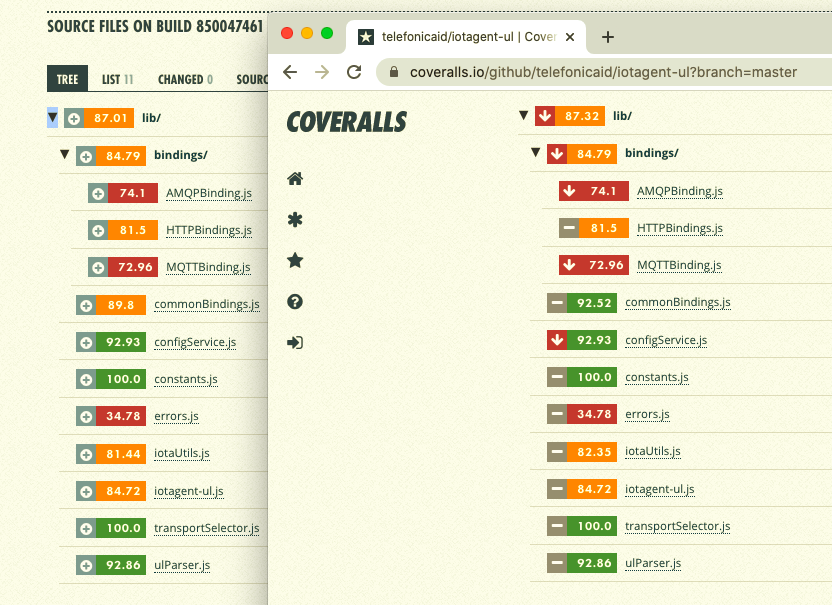Image resolution: width=832 pixels, height=605 pixels.
Task: Close the telefonicaid/iotagent-ul tab
Action: [570, 37]
